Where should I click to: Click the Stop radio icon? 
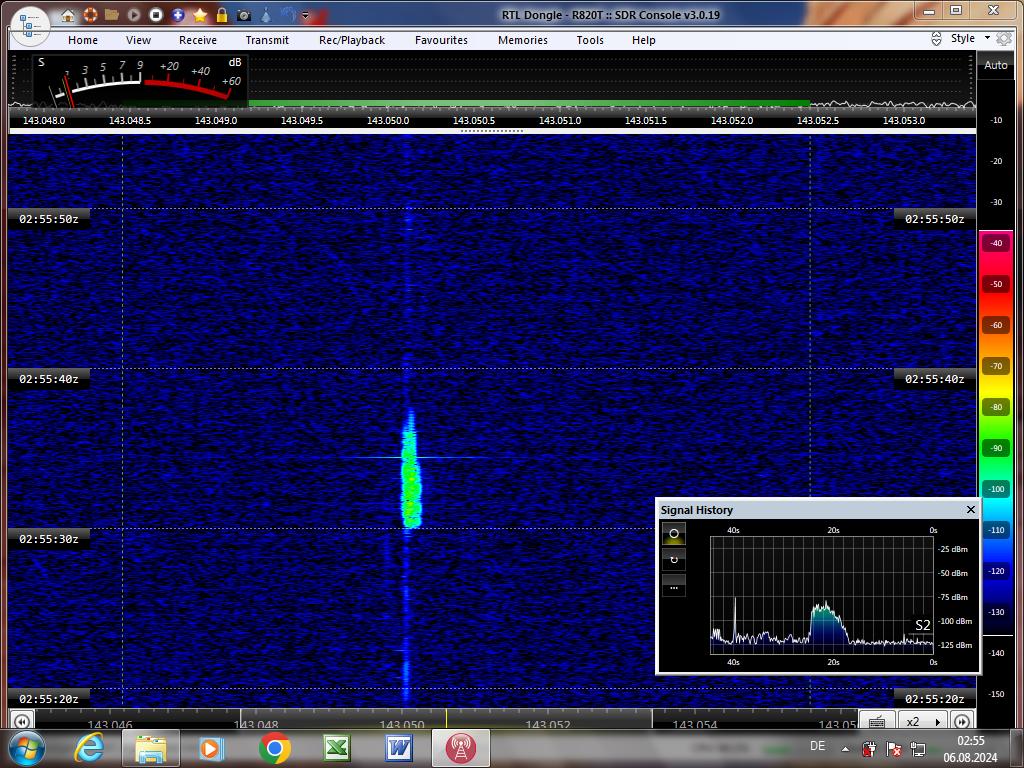click(x=155, y=14)
